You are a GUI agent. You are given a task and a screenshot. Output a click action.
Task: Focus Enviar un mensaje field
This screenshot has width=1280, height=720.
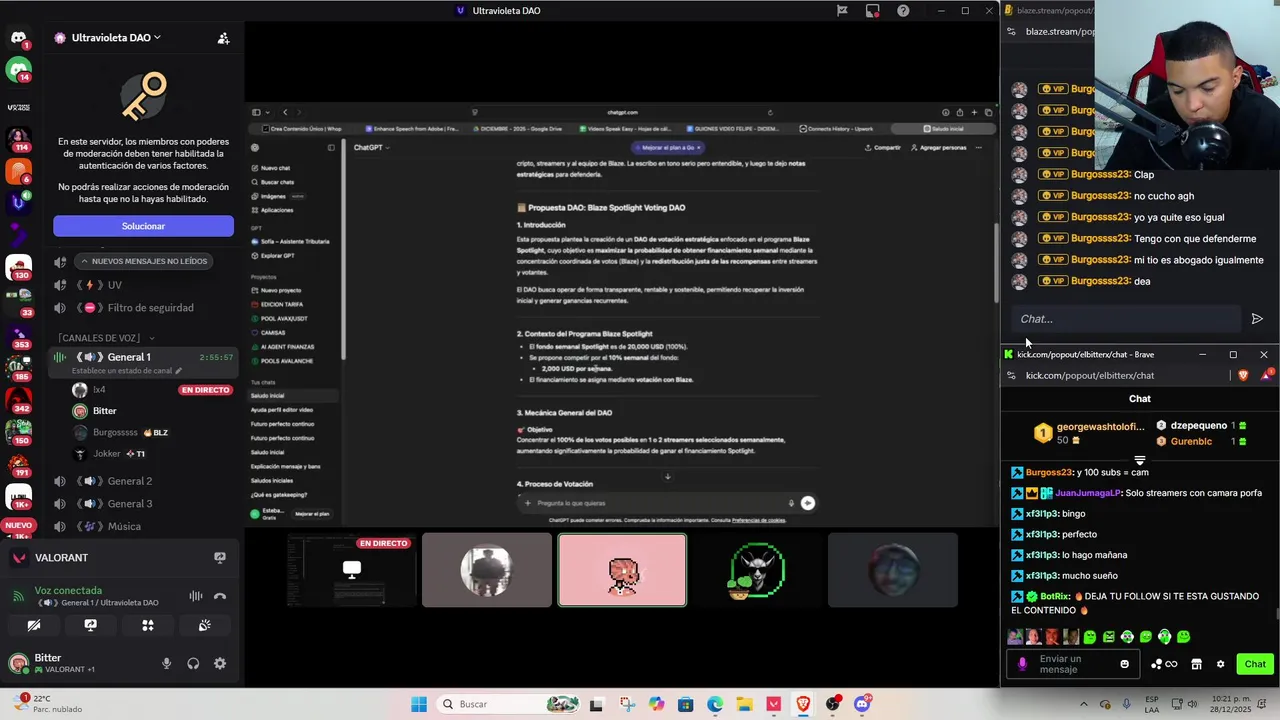tap(1073, 664)
